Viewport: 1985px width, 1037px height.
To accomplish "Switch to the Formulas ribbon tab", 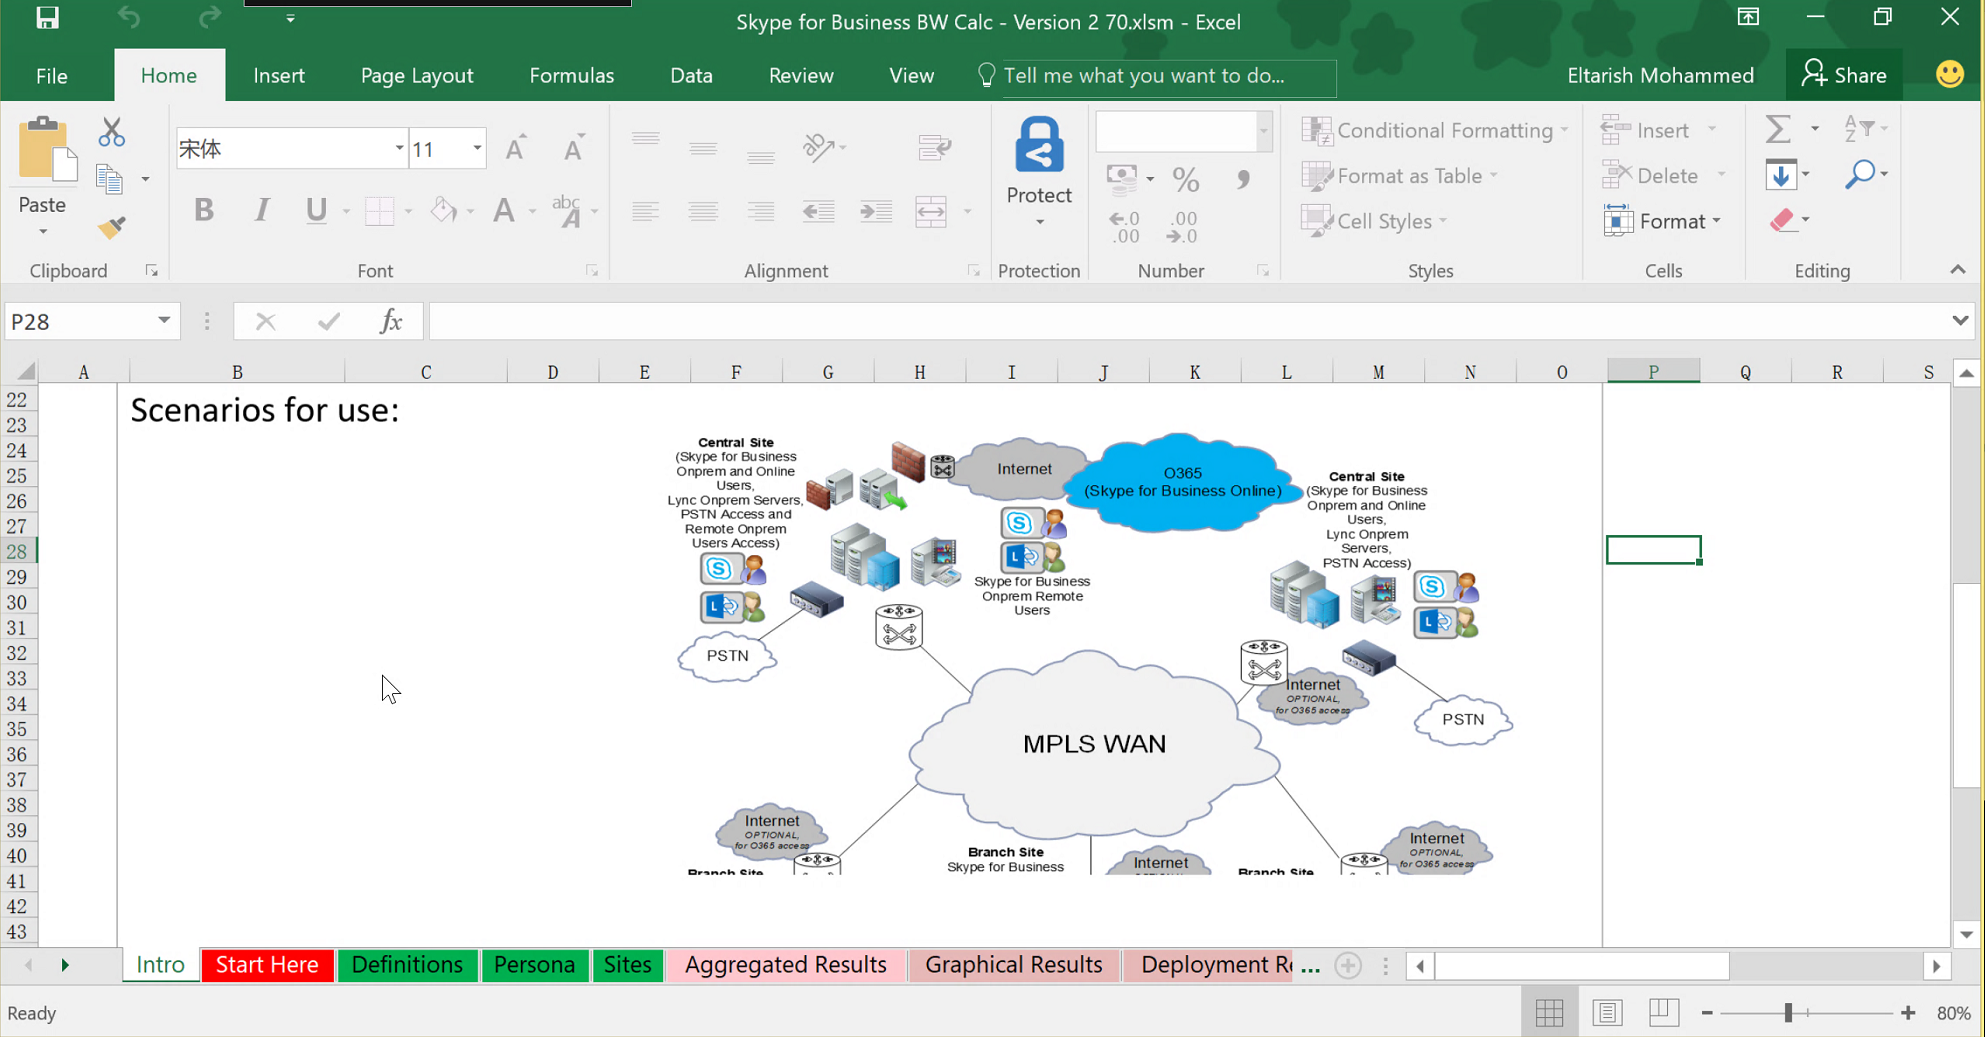I will [x=572, y=76].
